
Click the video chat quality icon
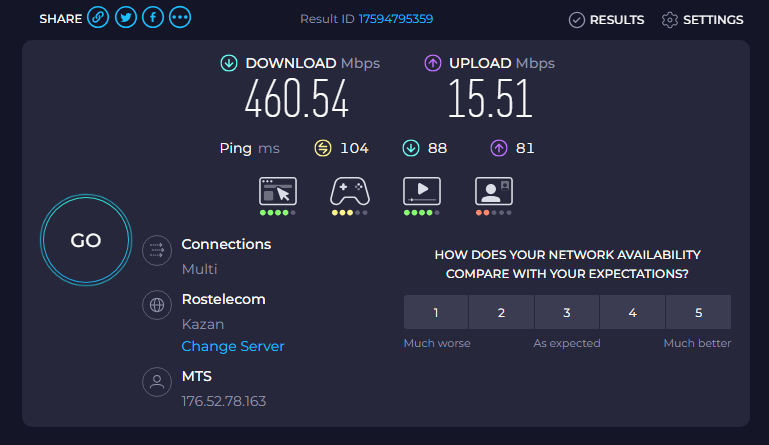pos(494,191)
